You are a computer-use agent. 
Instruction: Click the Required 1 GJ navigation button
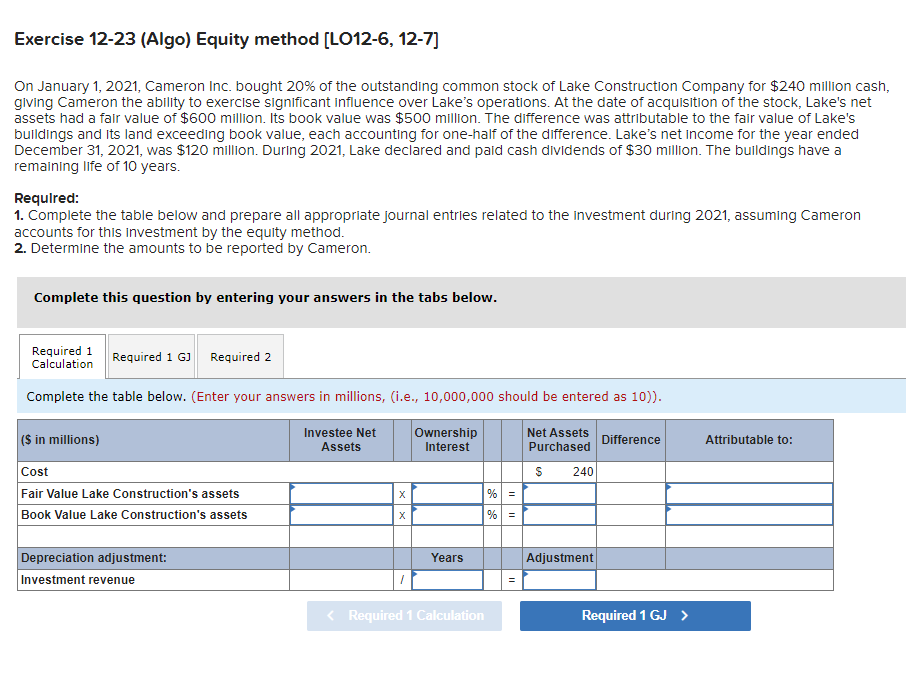pyautogui.click(x=634, y=615)
